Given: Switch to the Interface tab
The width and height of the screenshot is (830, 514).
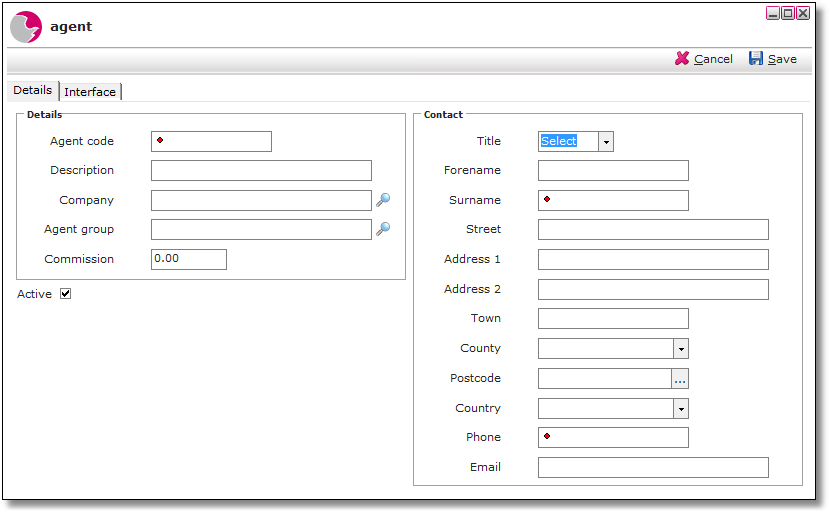Looking at the screenshot, I should pos(90,92).
